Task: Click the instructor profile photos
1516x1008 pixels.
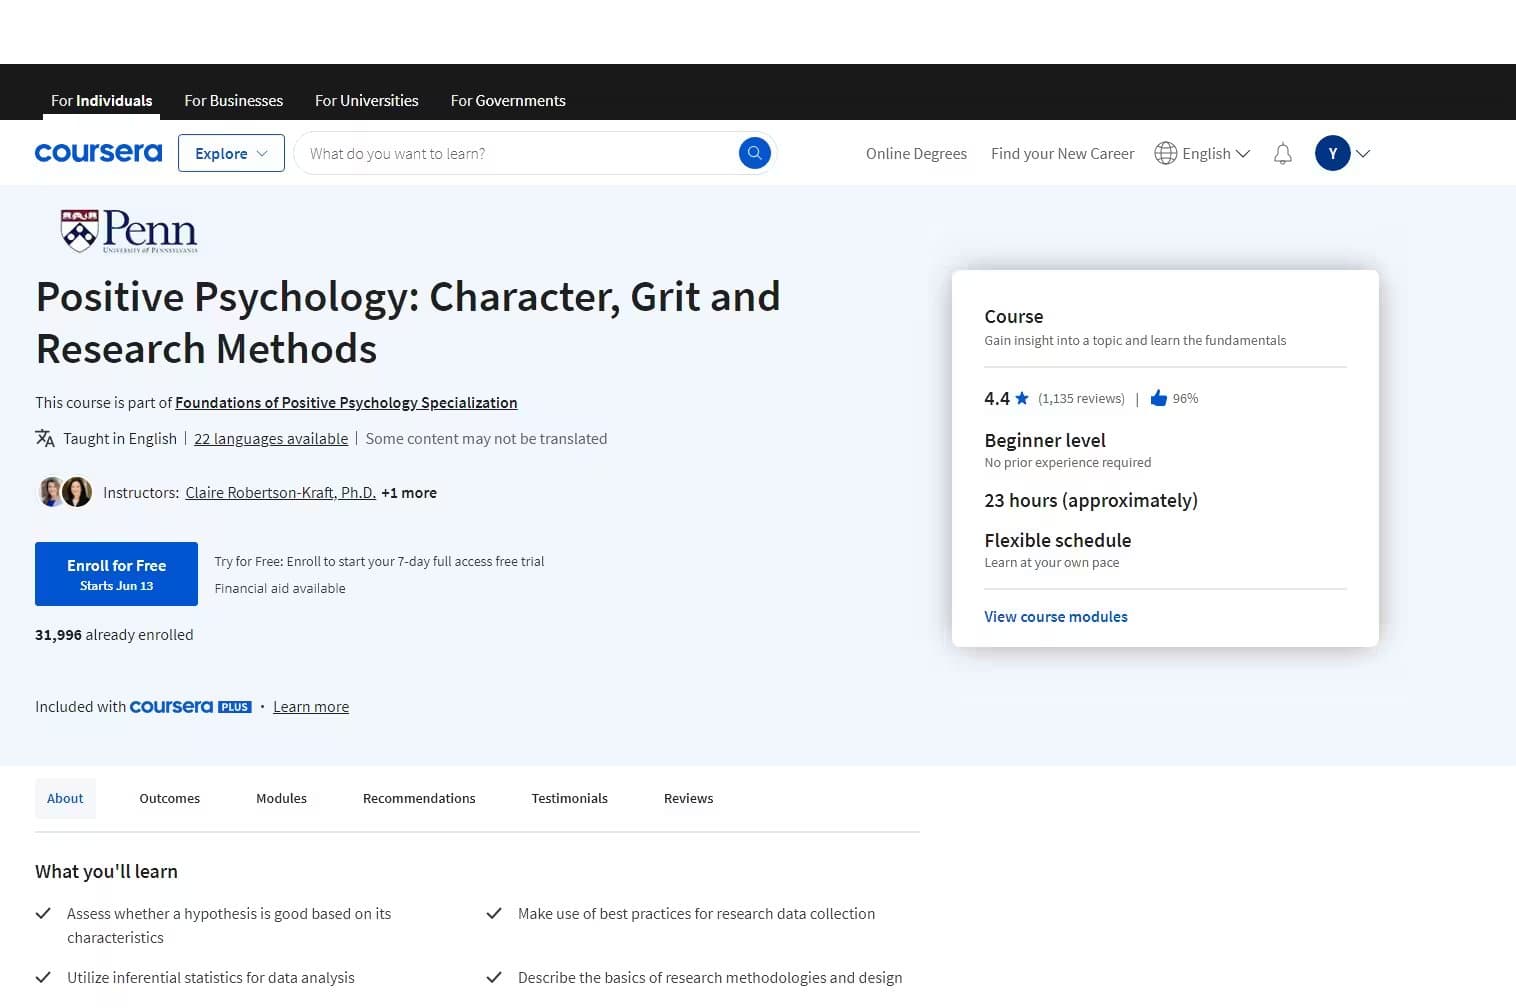Action: 65,492
